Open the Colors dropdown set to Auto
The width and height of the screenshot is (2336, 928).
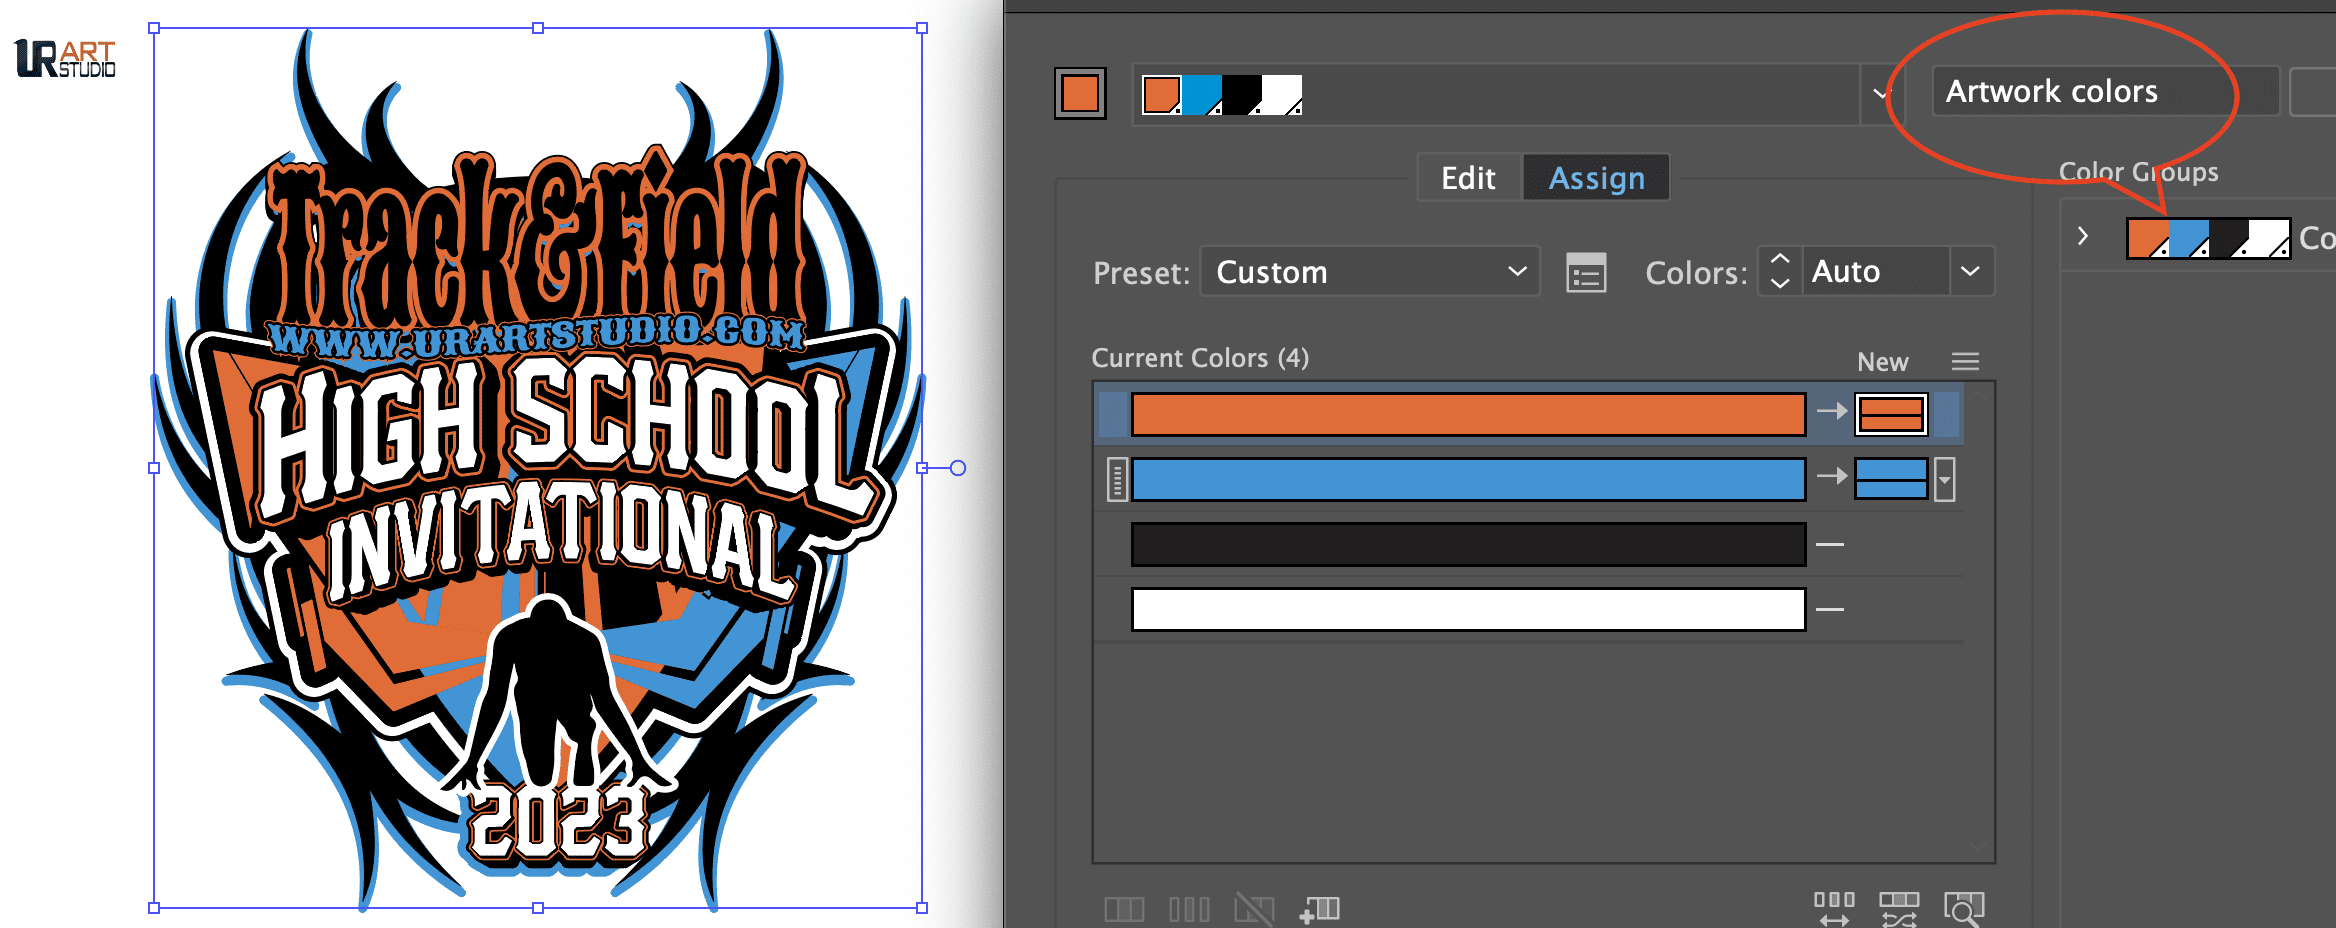point(1875,271)
